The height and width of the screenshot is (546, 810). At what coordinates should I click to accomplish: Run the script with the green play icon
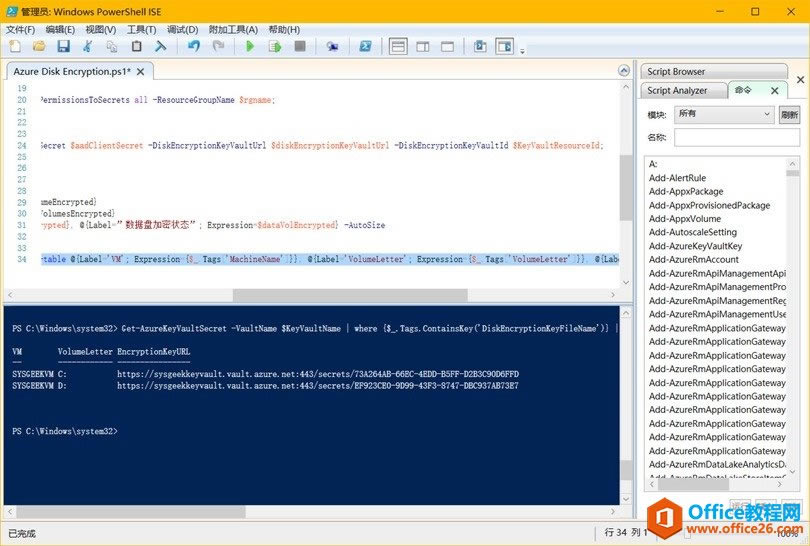pos(250,46)
